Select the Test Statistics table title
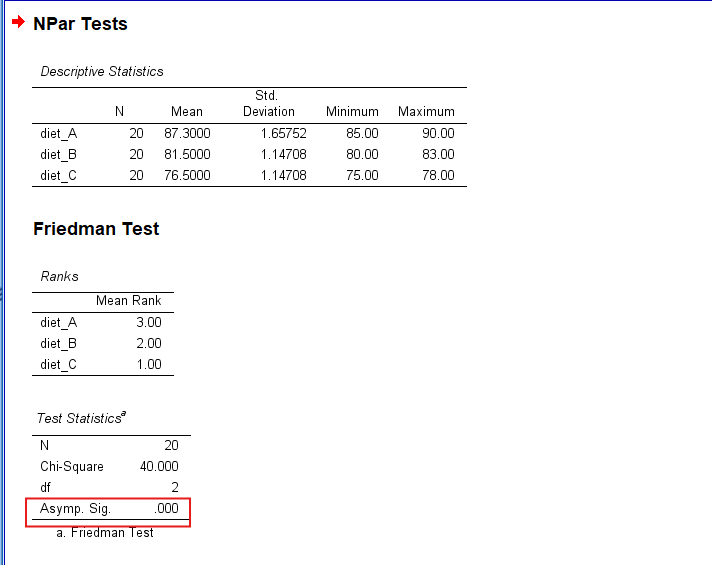Image resolution: width=712 pixels, height=565 pixels. 80,419
